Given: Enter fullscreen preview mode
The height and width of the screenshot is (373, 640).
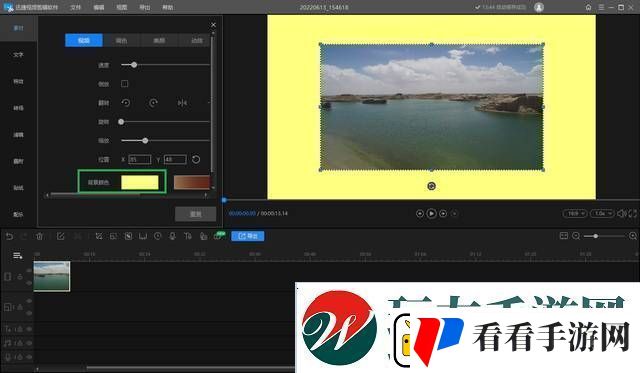Looking at the screenshot, I should (x=633, y=213).
